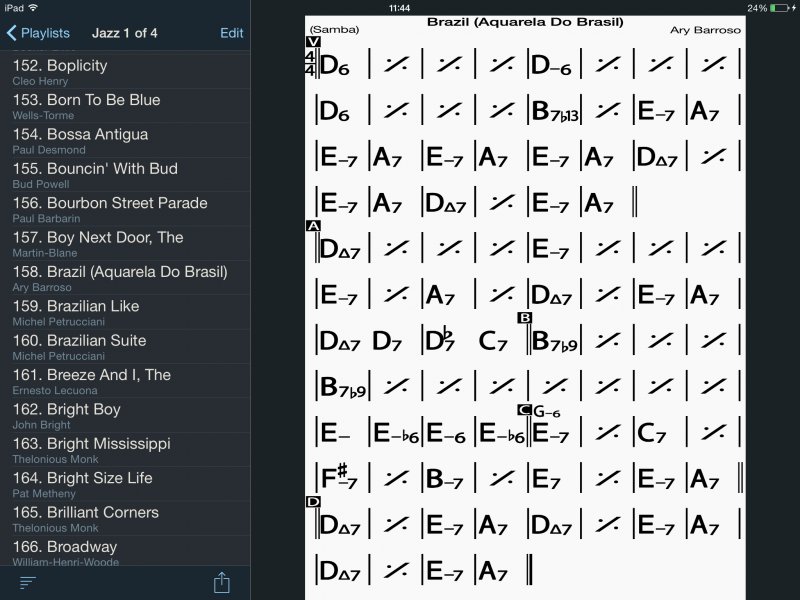This screenshot has width=800, height=600.
Task: Tap the share icon in bottom toolbar
Action: [x=222, y=582]
